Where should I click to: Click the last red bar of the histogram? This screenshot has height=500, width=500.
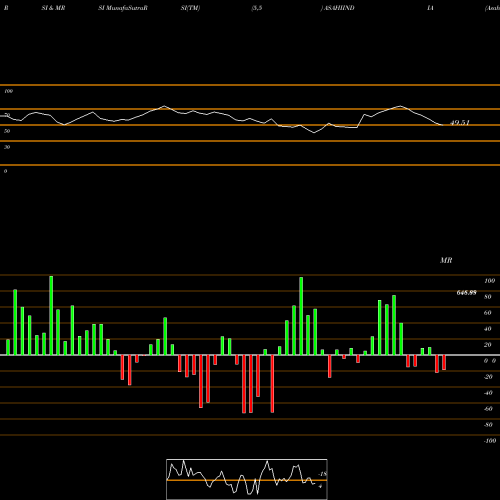[x=444, y=362]
